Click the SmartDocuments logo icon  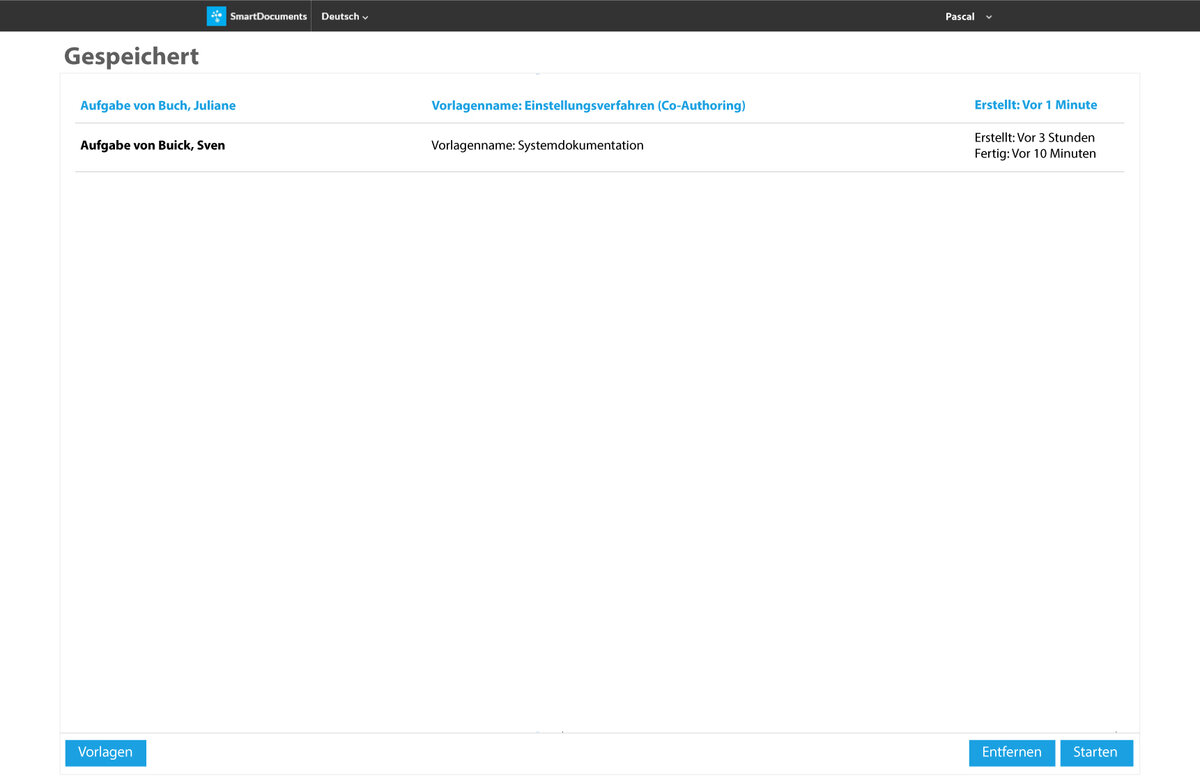(216, 16)
